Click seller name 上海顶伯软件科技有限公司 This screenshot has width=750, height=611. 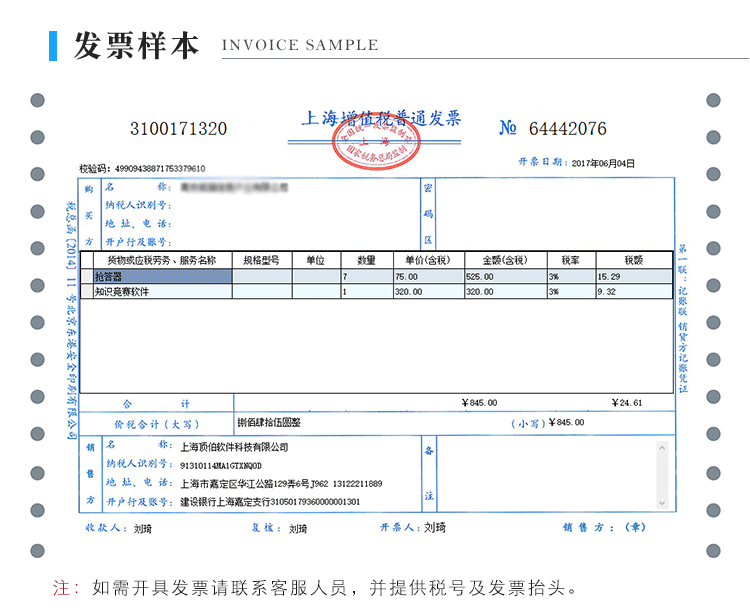[234, 448]
